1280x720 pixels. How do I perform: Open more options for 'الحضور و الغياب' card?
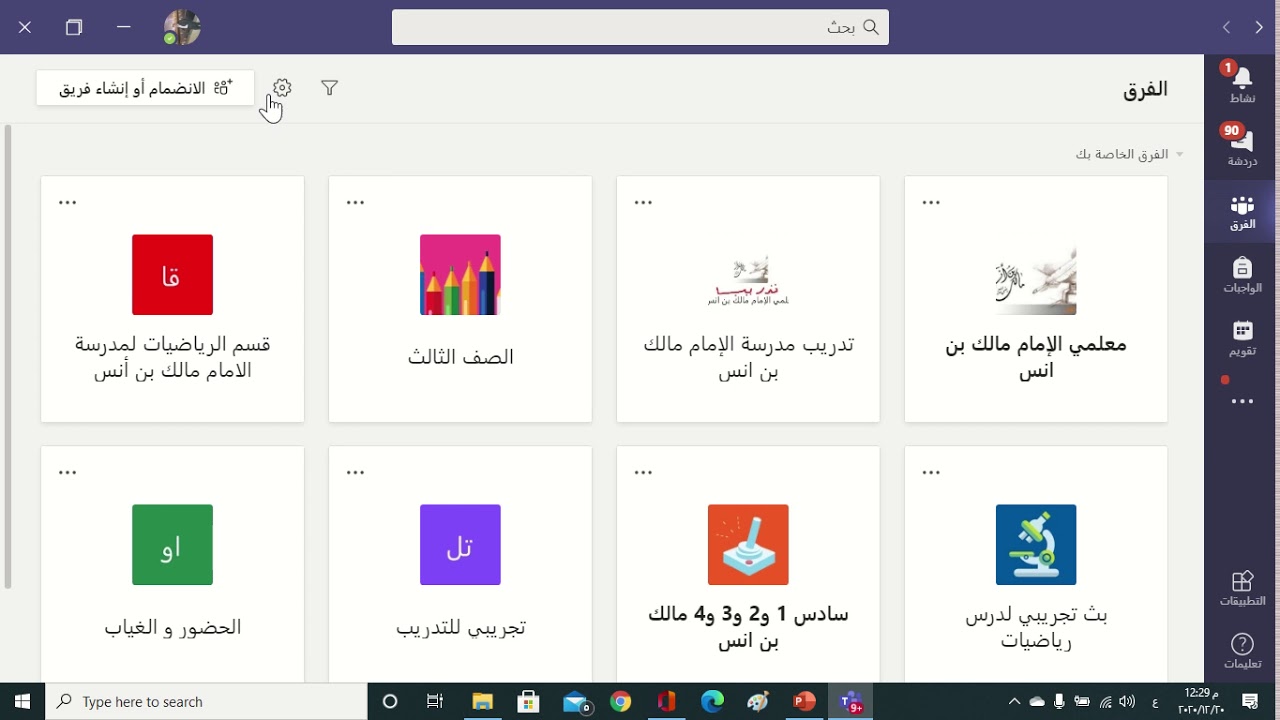[x=67, y=472]
